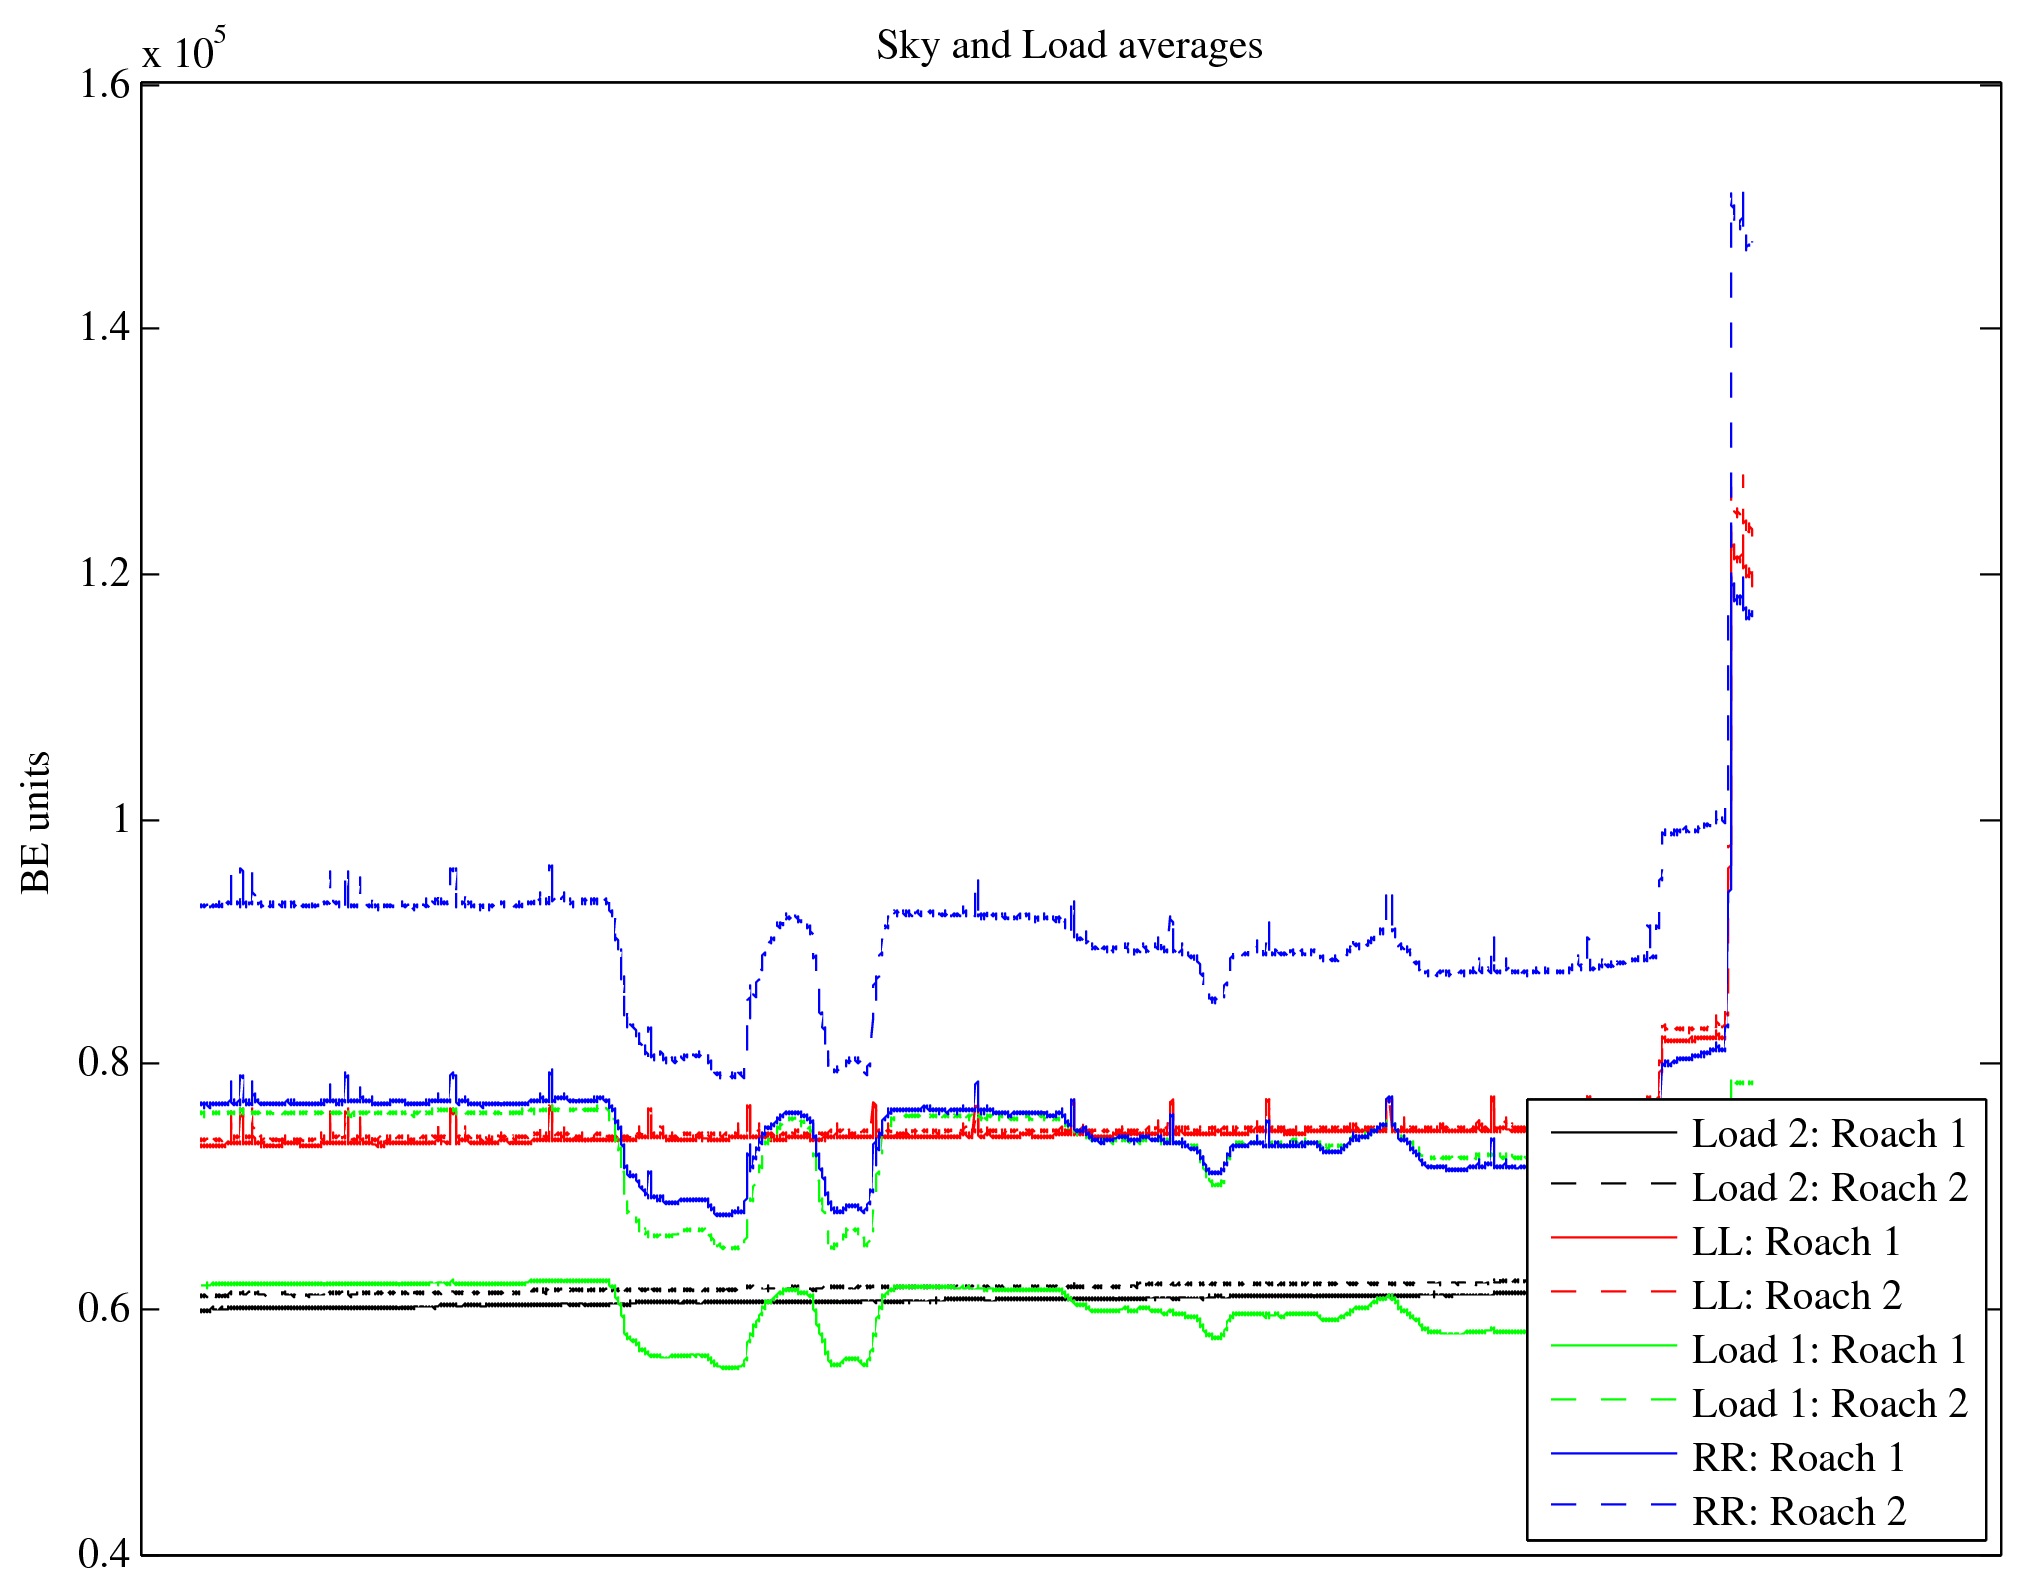2029x1592 pixels.
Task: Click 'LL: Roach 2' legend label
Action: (x=1795, y=1296)
